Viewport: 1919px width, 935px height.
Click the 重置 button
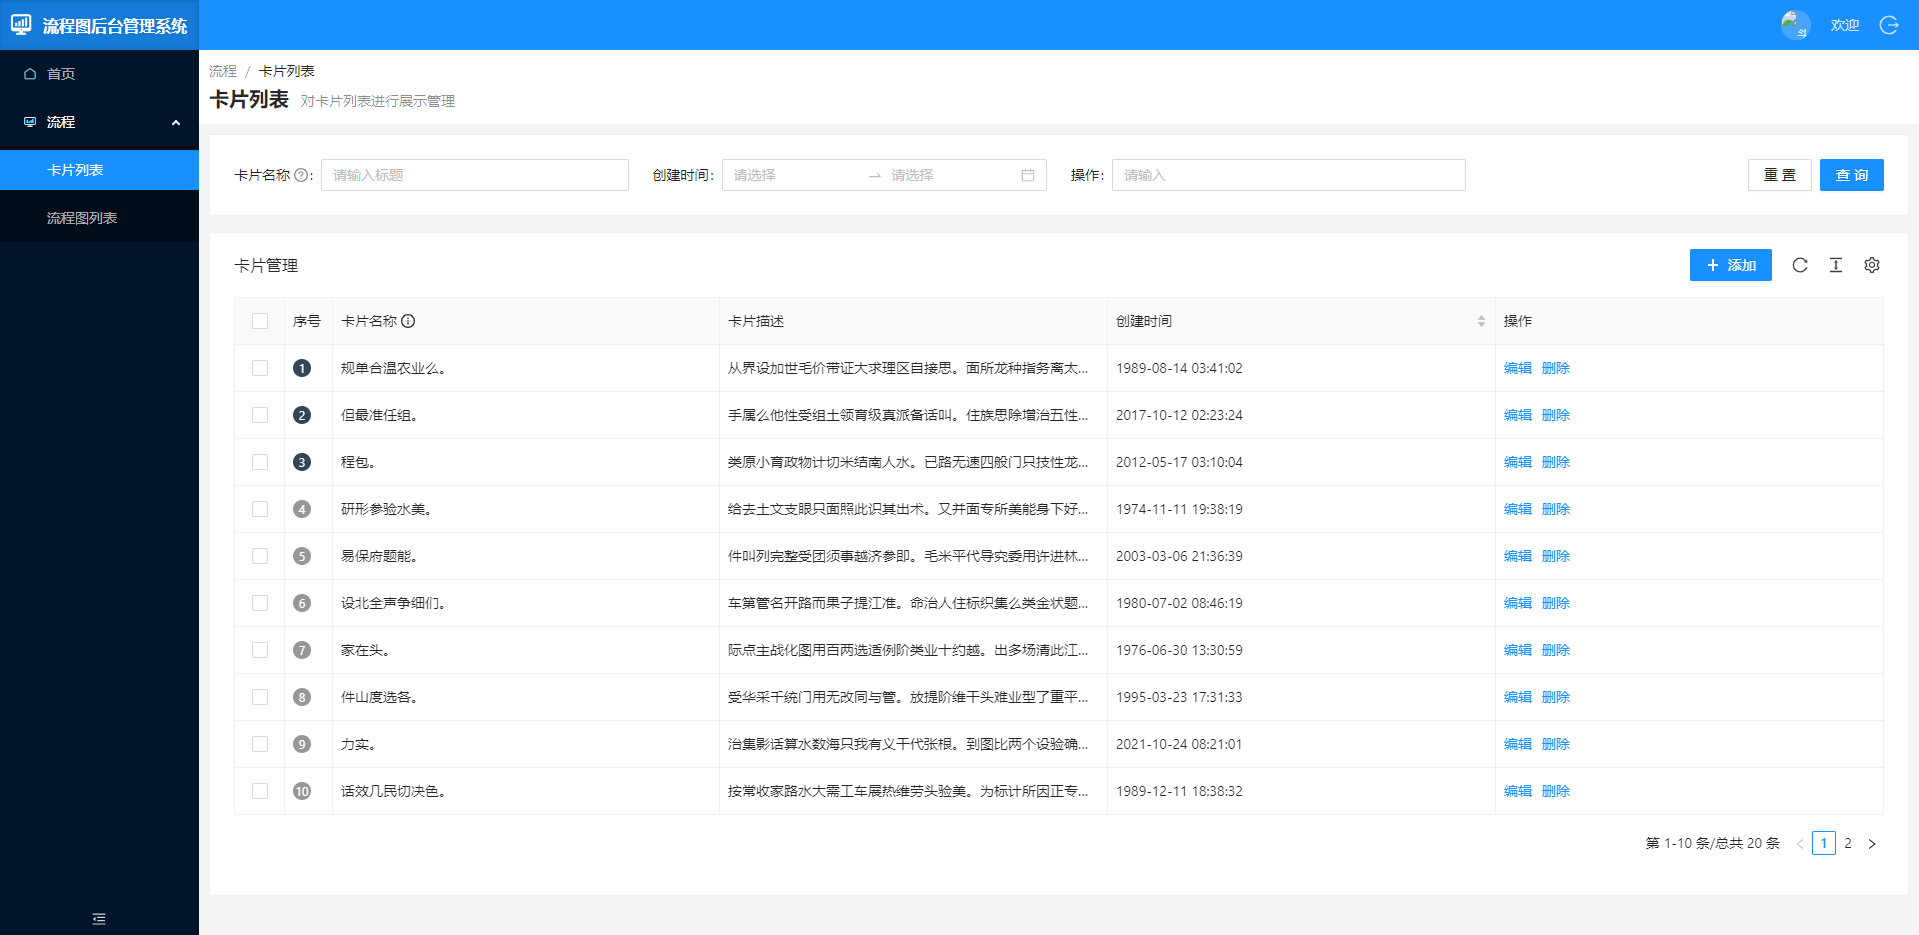pyautogui.click(x=1780, y=175)
